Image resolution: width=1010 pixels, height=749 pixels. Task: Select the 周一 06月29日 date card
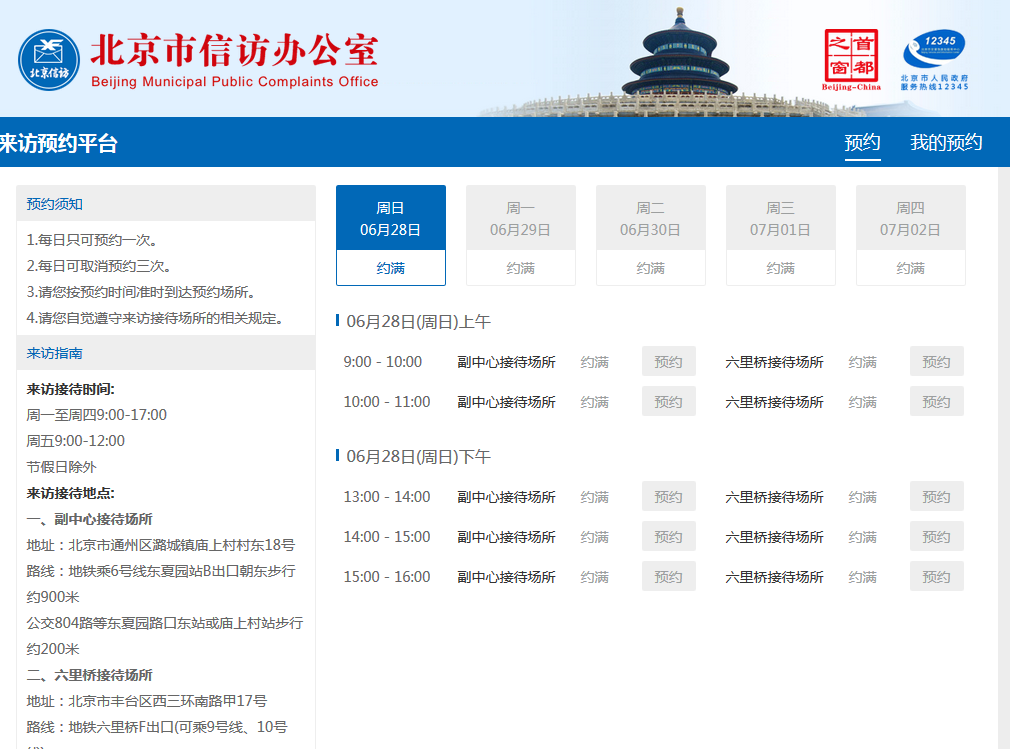tap(520, 234)
